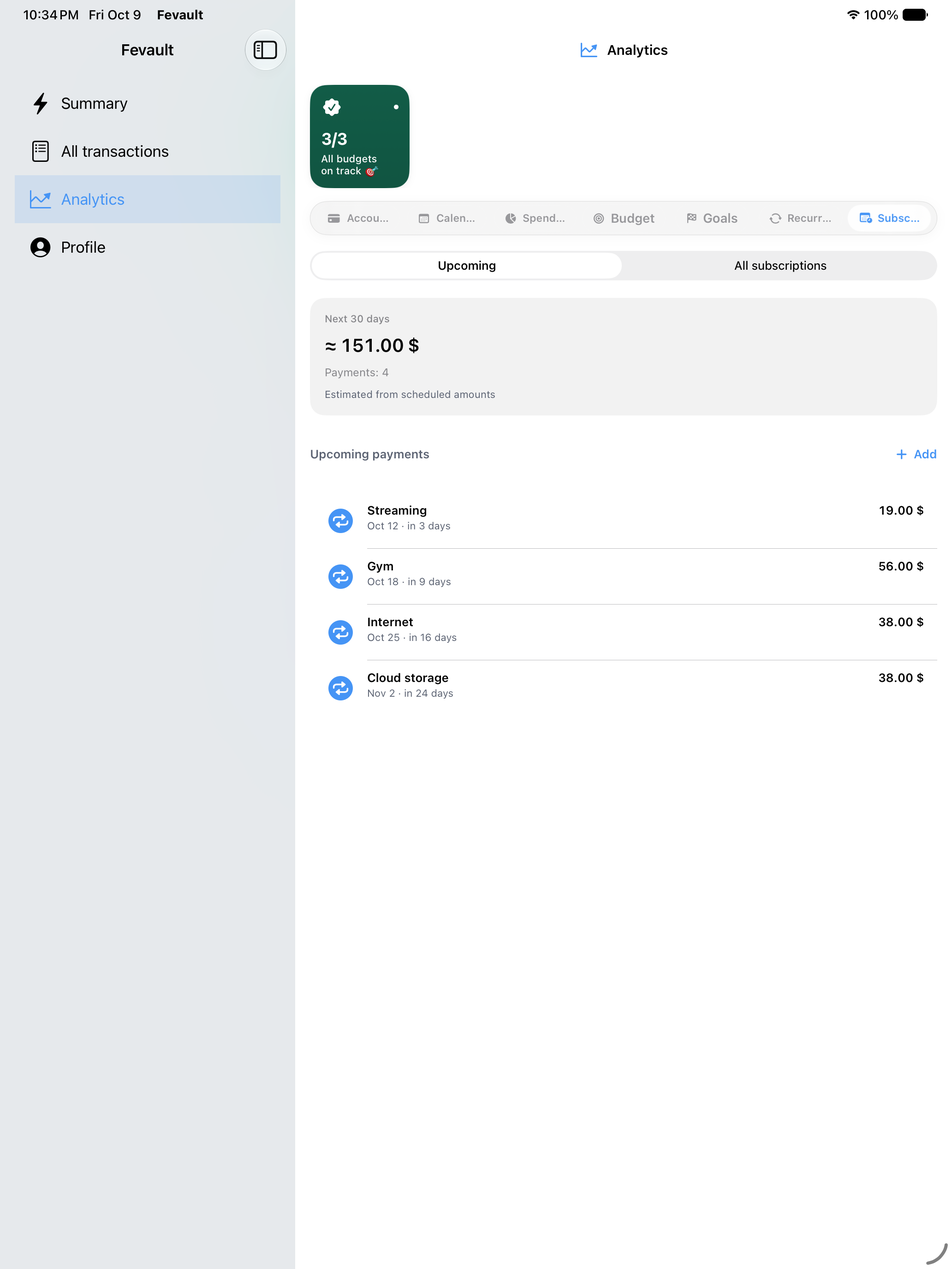Click the 10:34 PM clock in status bar
The image size is (952, 1269).
51,15
